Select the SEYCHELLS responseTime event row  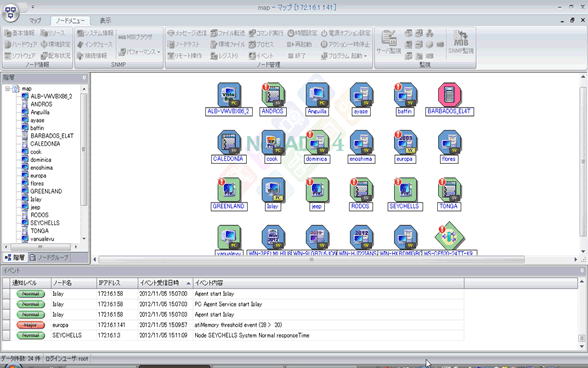point(233,335)
